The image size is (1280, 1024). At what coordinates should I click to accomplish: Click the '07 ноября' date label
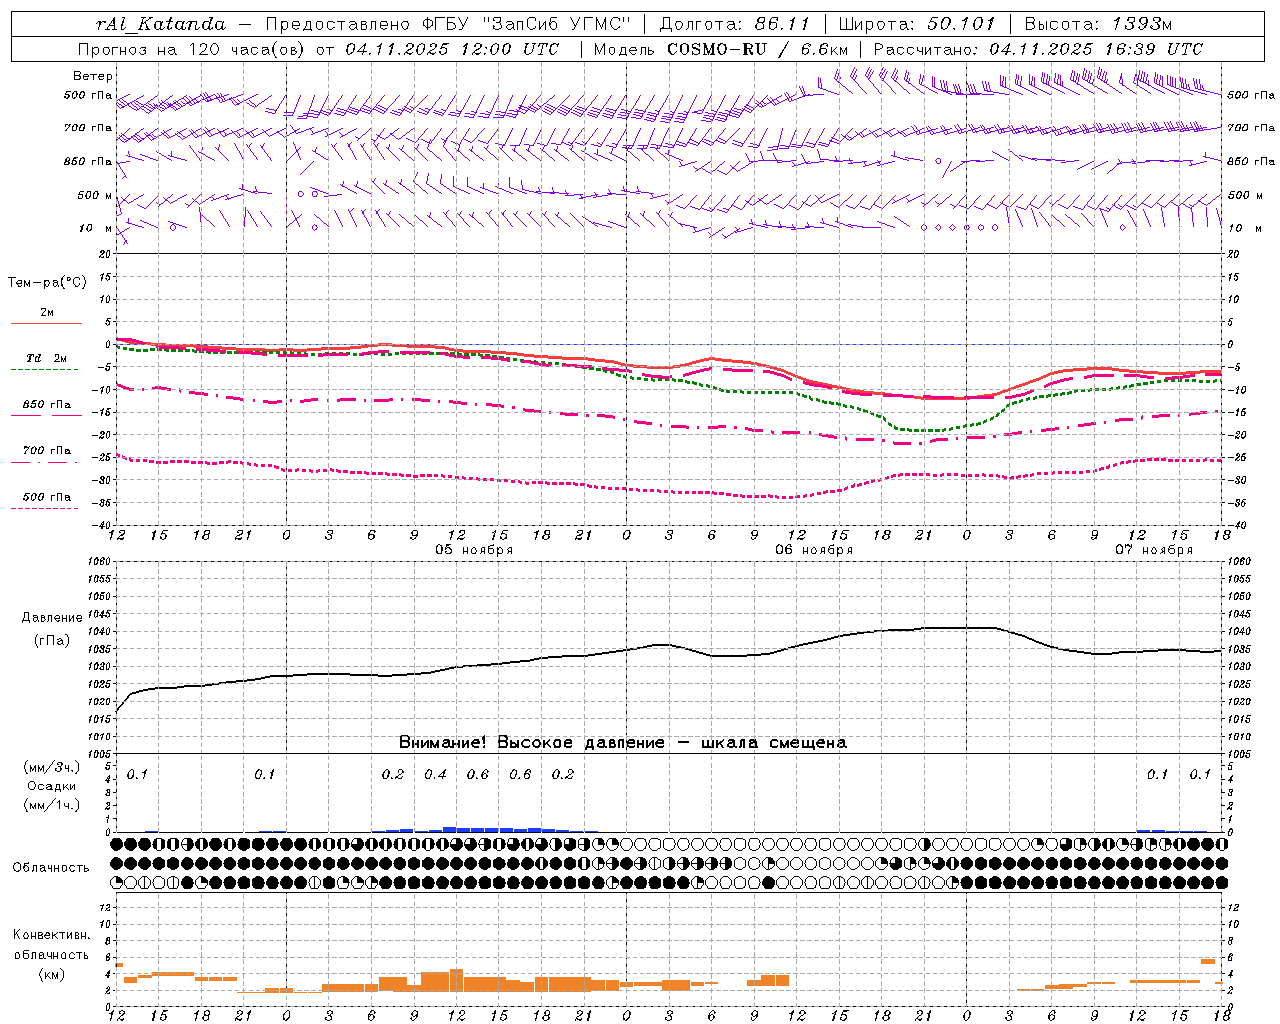(x=1154, y=550)
